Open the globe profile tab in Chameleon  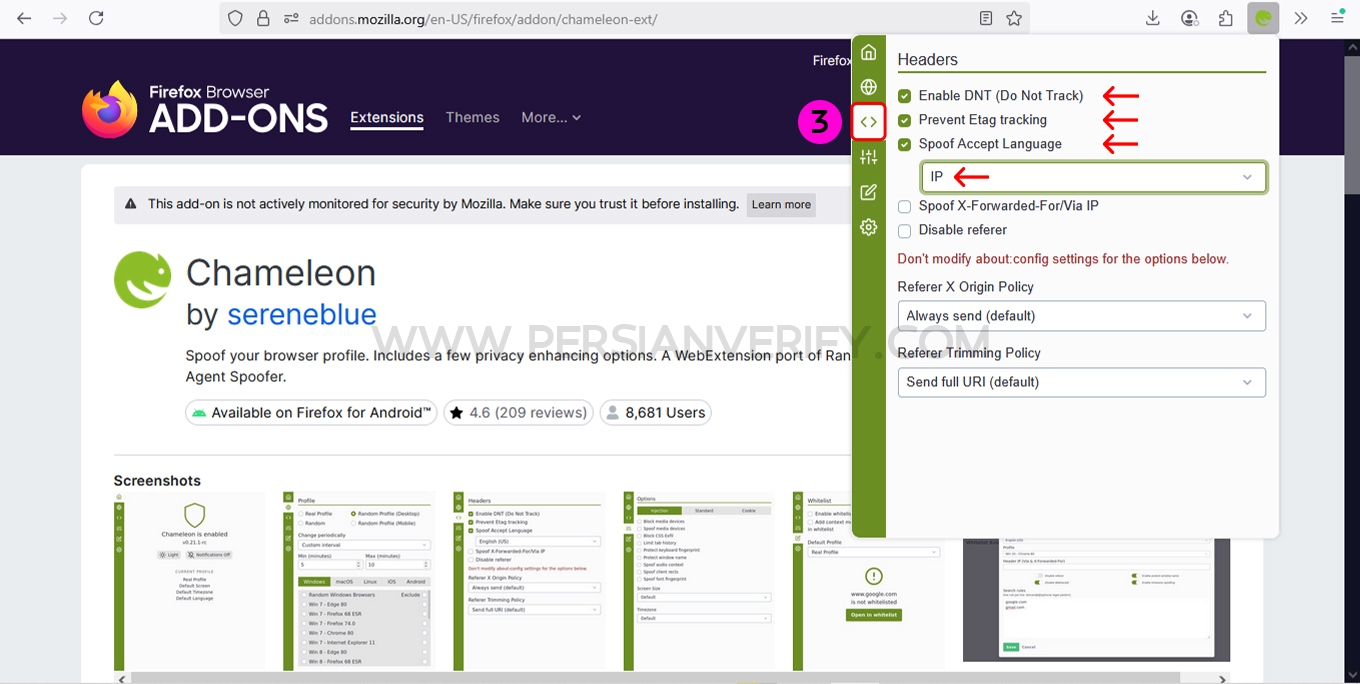click(868, 87)
